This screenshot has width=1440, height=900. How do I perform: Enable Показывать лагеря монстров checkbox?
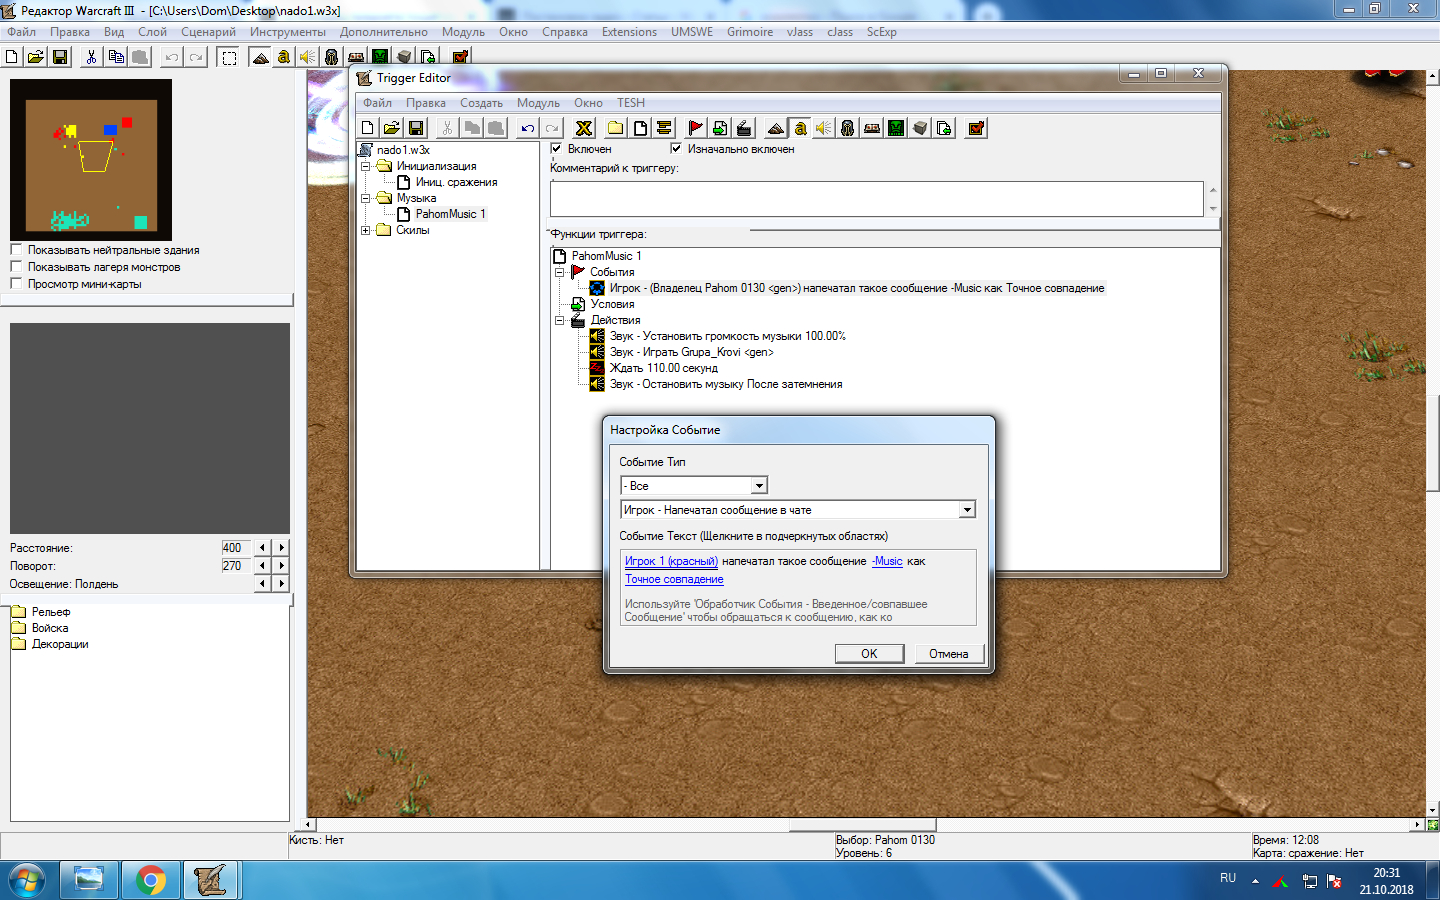point(16,267)
